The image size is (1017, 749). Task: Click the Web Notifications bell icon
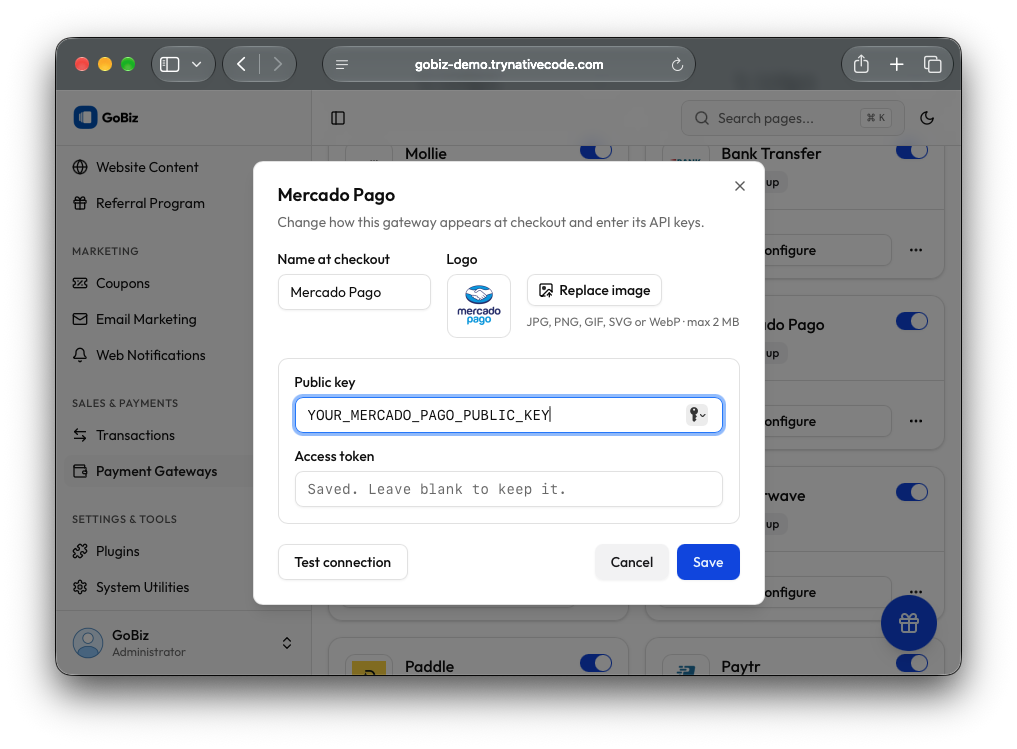80,355
